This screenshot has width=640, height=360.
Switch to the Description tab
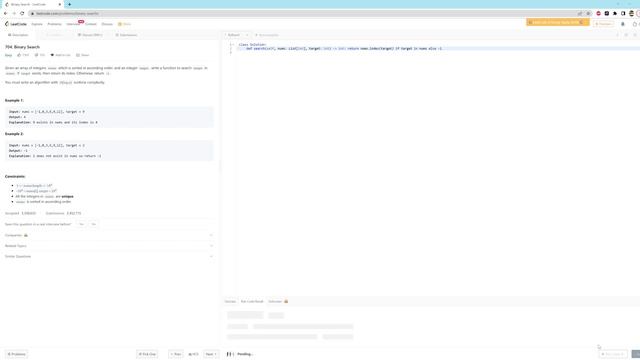coord(18,35)
